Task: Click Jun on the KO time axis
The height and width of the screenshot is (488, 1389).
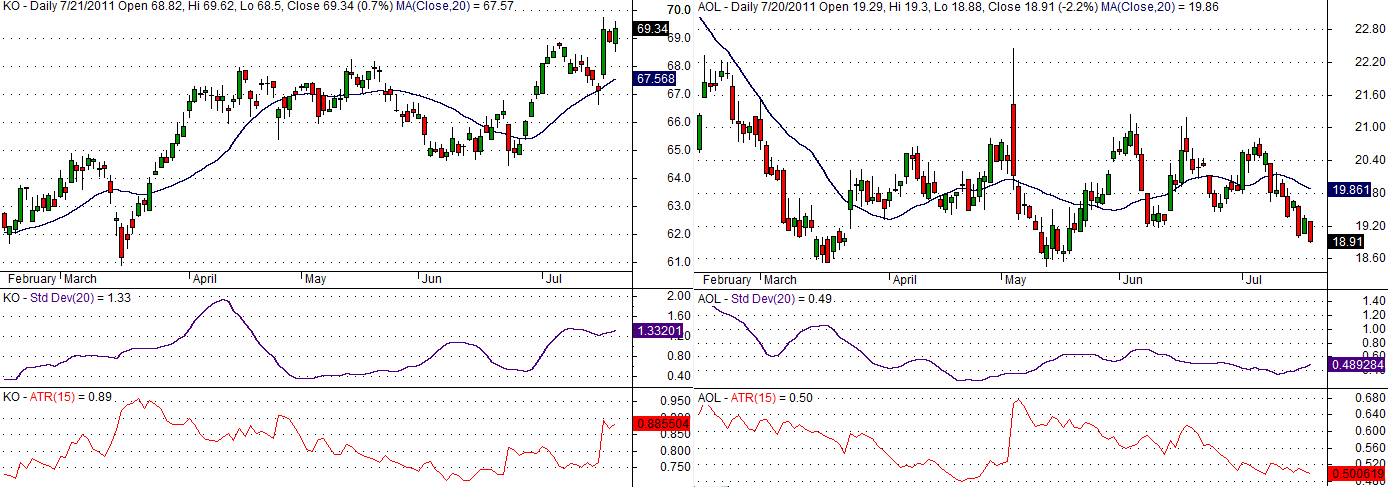Action: 432,279
